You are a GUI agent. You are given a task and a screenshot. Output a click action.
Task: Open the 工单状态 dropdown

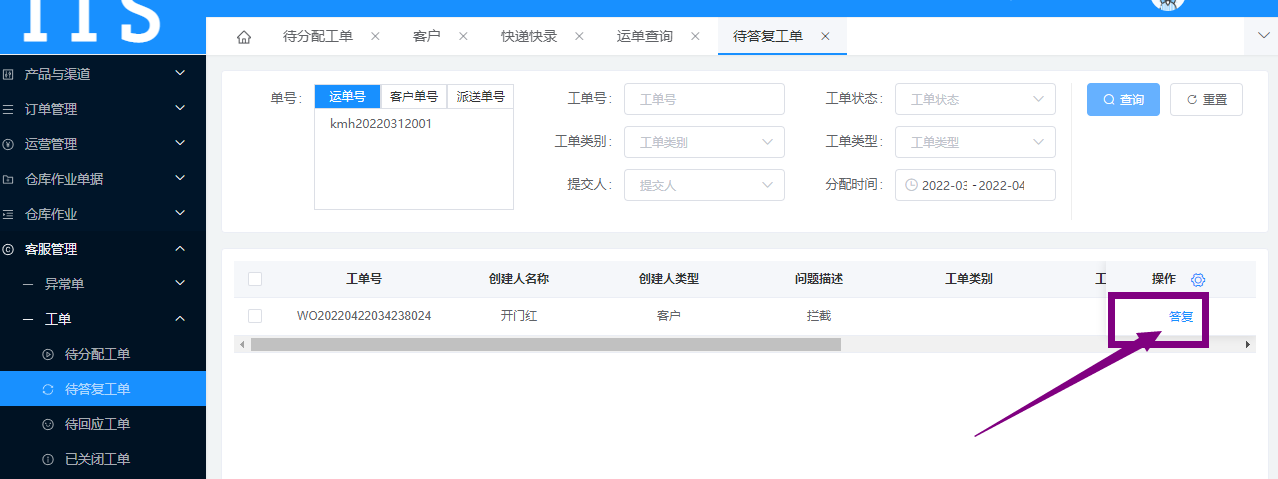tap(975, 99)
